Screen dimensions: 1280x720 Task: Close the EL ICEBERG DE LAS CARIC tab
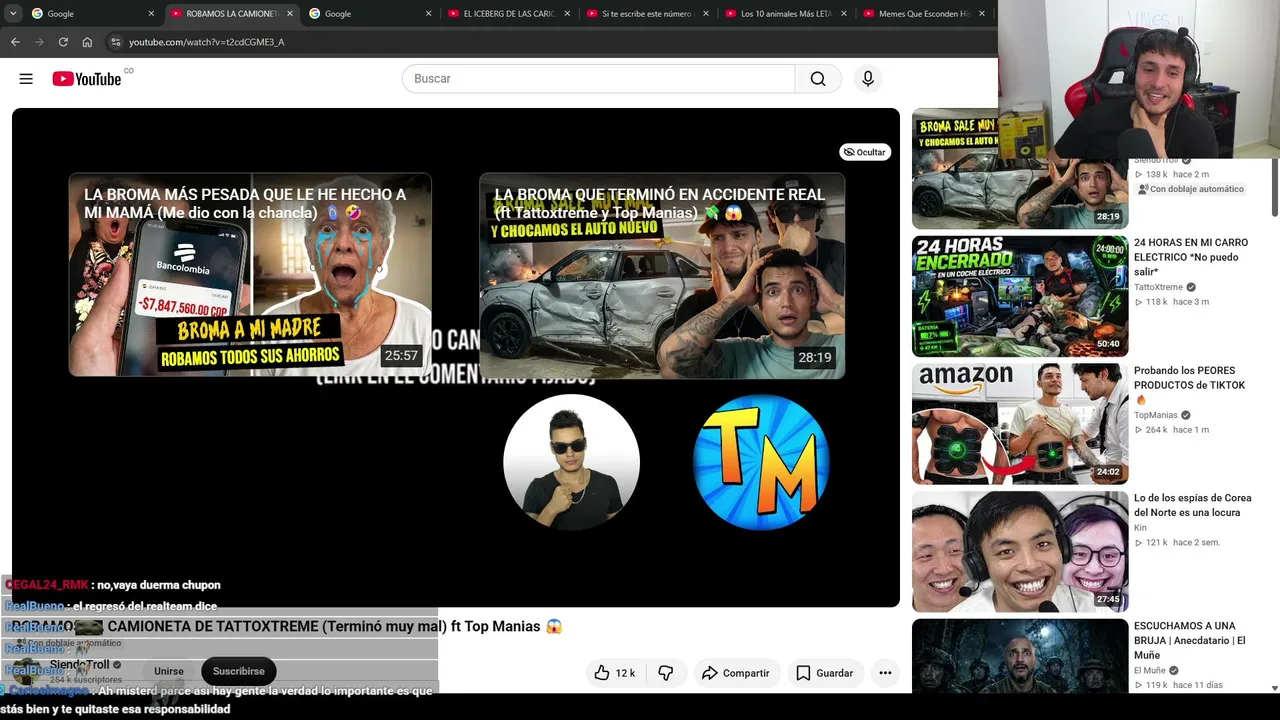(x=567, y=14)
